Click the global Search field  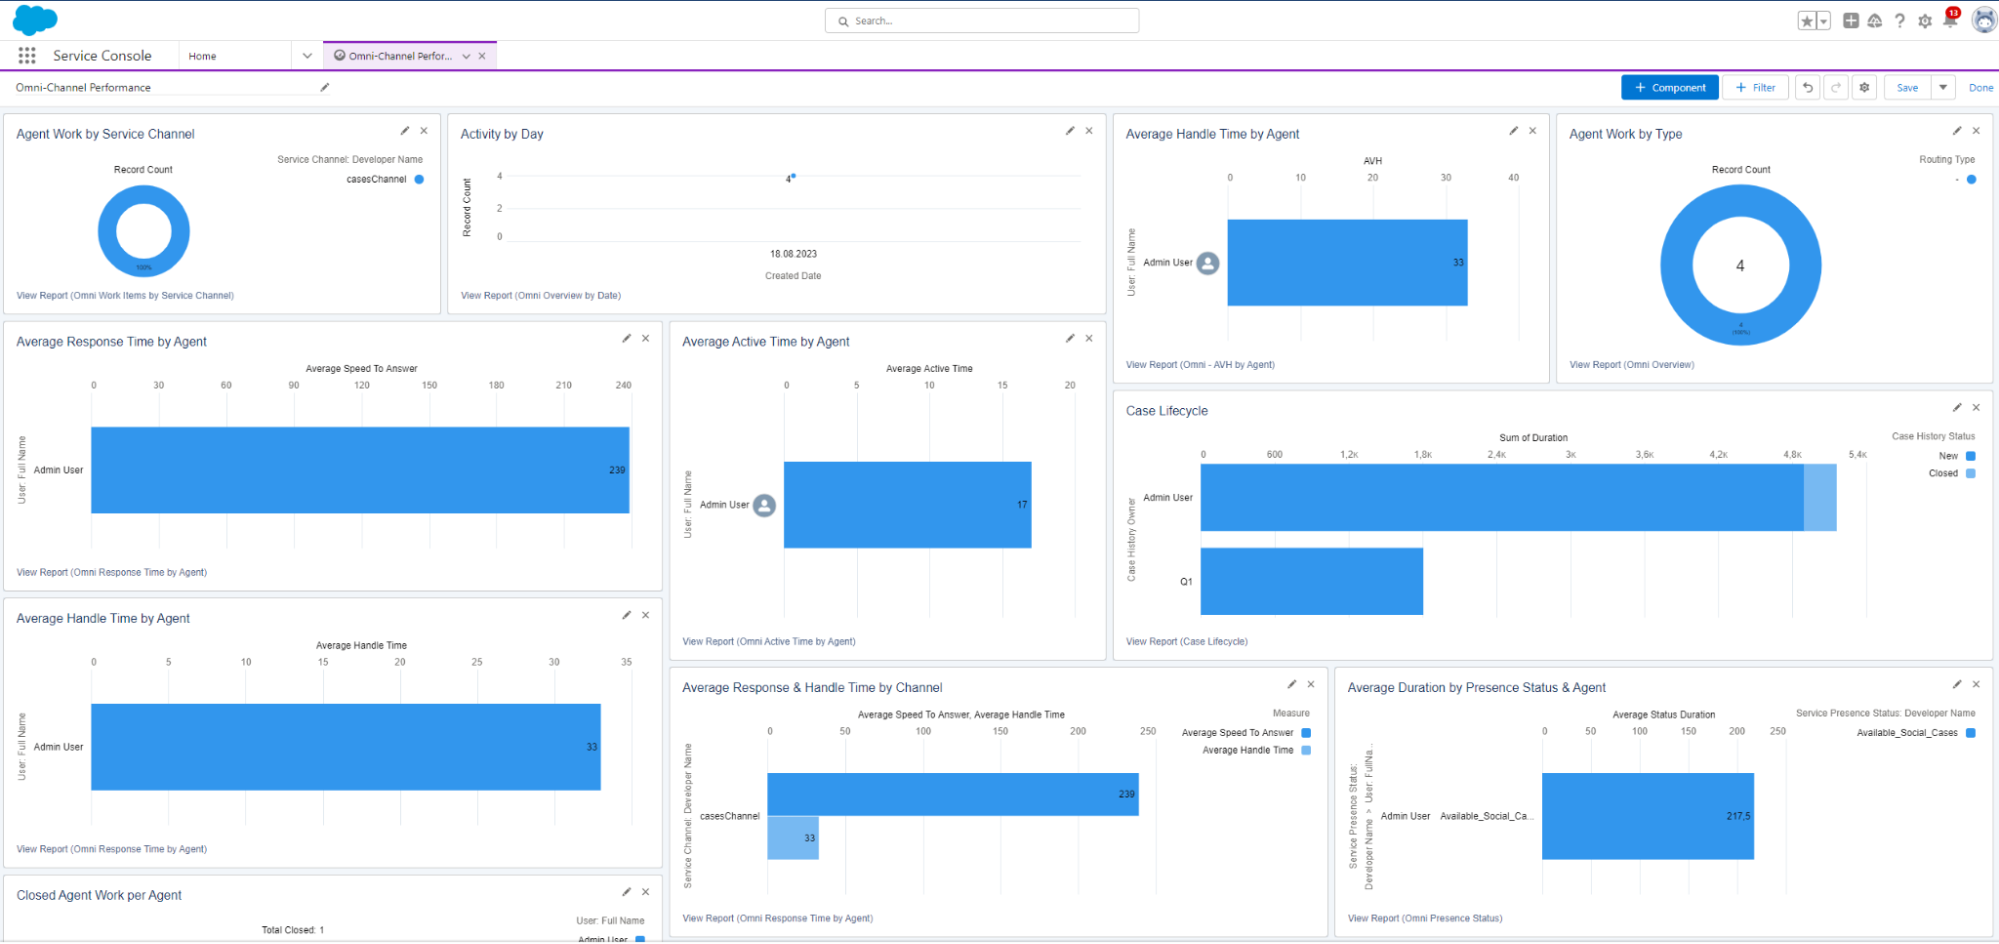pos(981,20)
